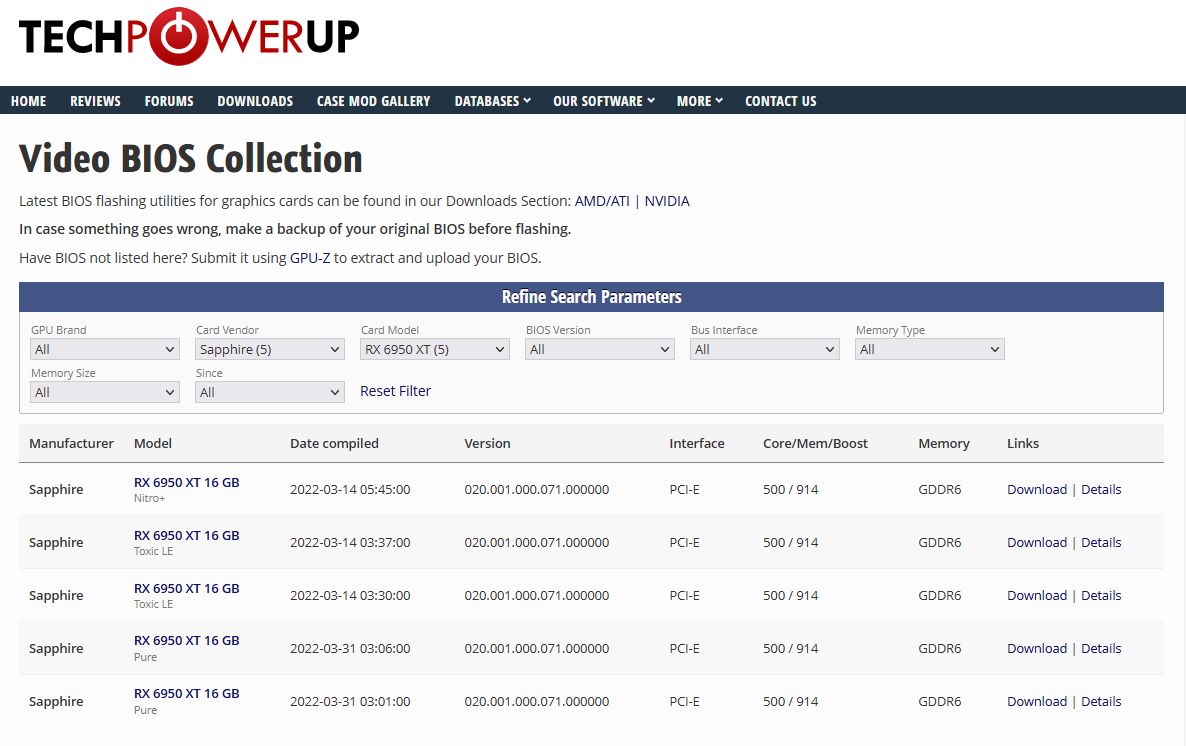This screenshot has height=746, width=1186.
Task: Open RX 6950 XT Pure link dated 03:01:00
Action: point(186,694)
